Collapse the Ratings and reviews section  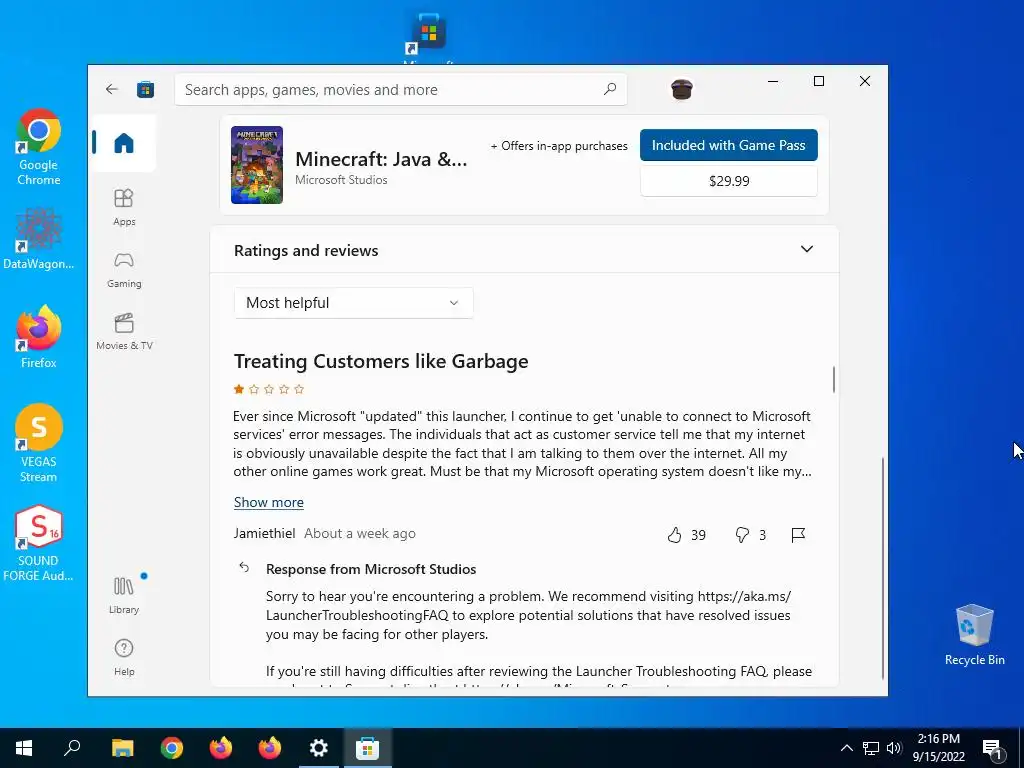(x=807, y=249)
